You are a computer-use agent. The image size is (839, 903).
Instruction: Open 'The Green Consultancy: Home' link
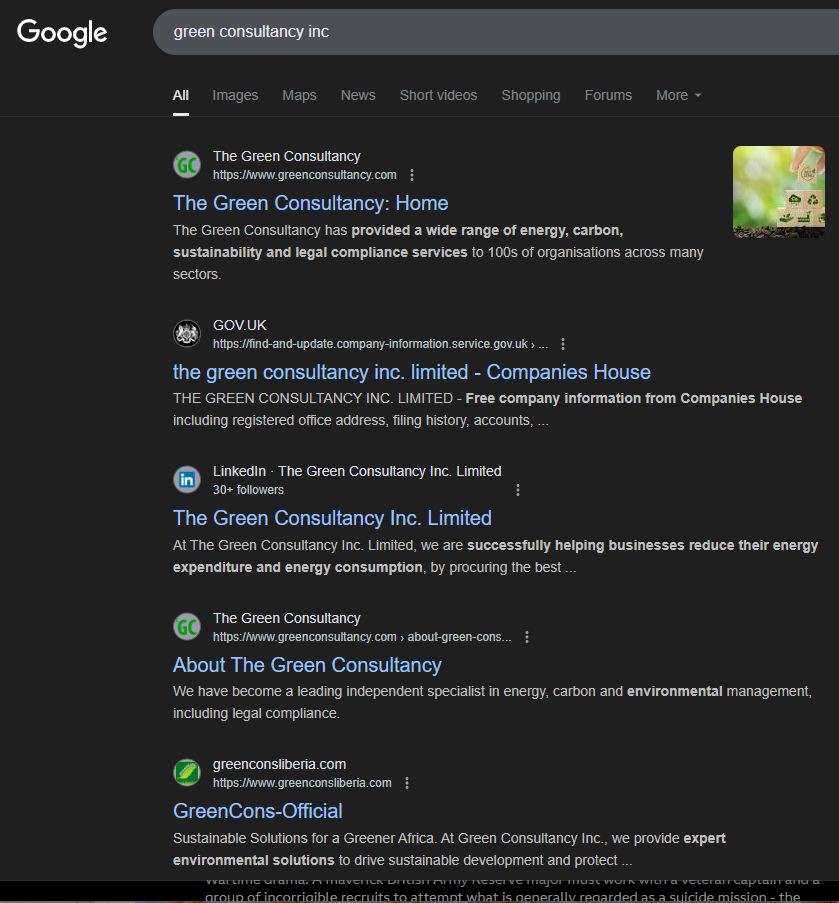click(310, 203)
